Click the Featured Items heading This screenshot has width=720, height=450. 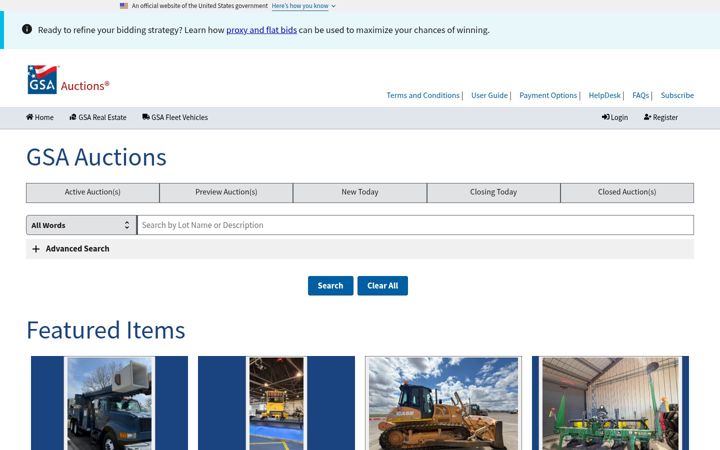106,330
